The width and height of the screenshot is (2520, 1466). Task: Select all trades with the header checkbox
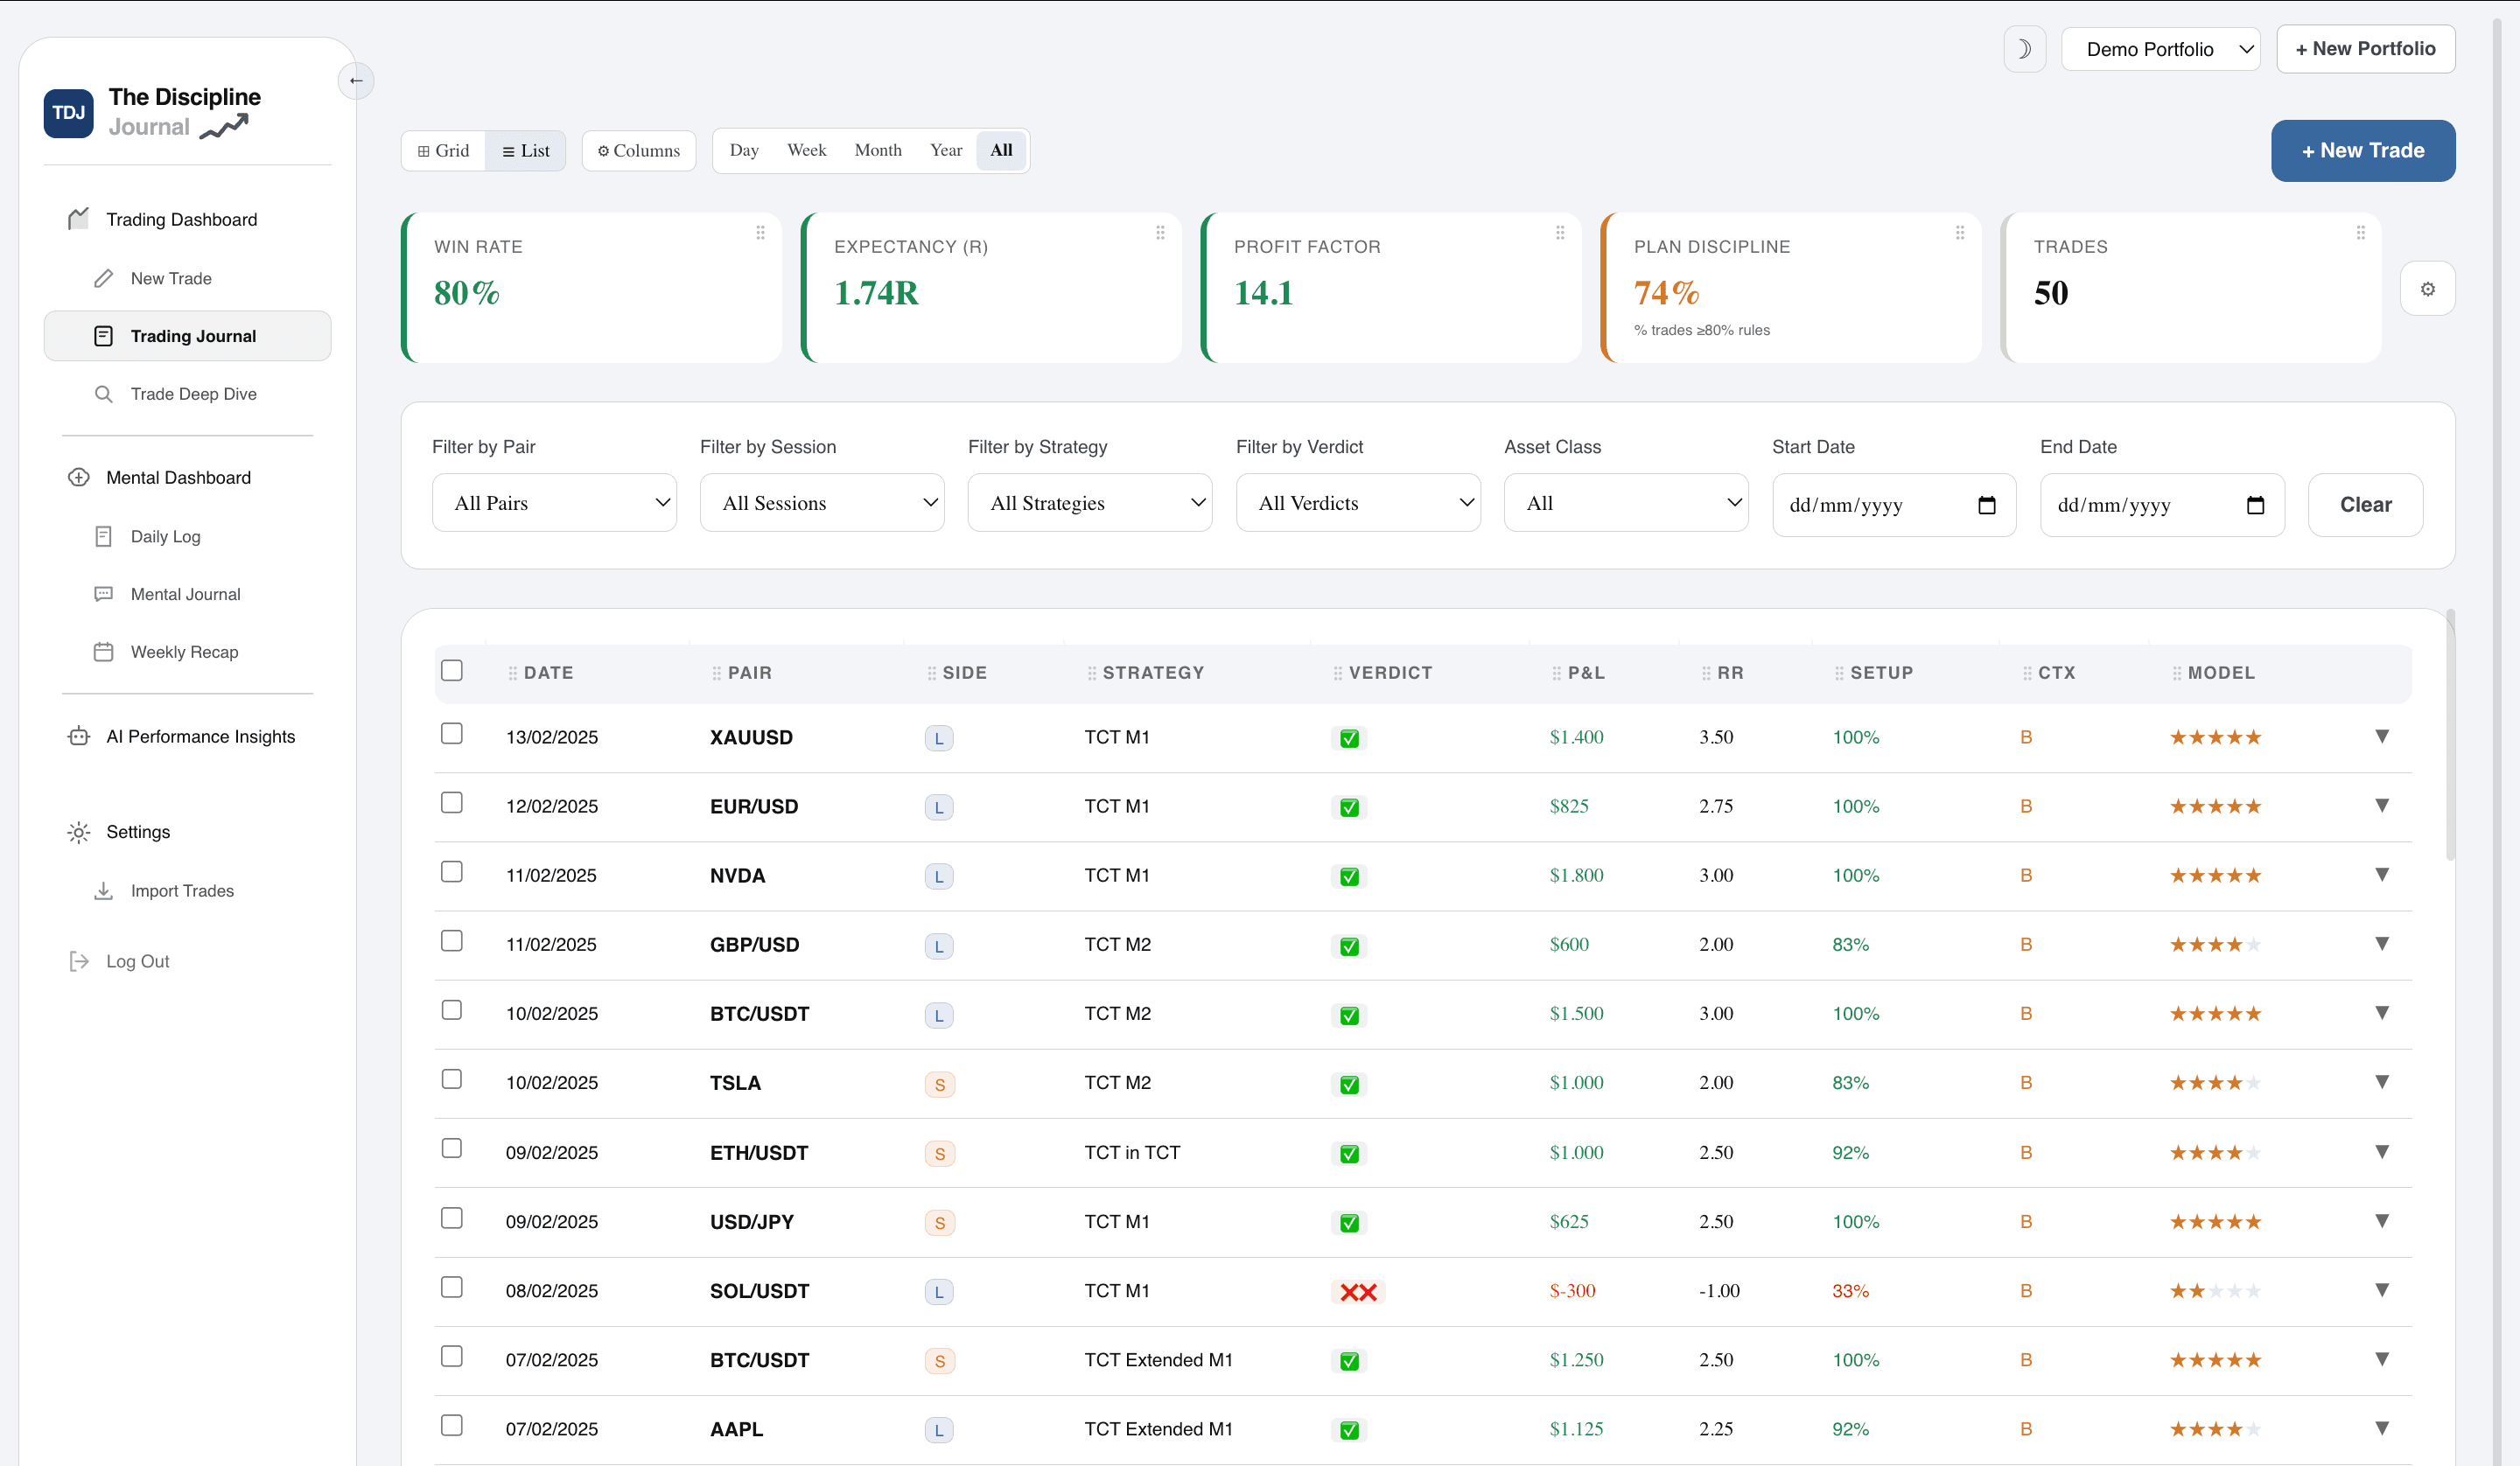point(451,670)
